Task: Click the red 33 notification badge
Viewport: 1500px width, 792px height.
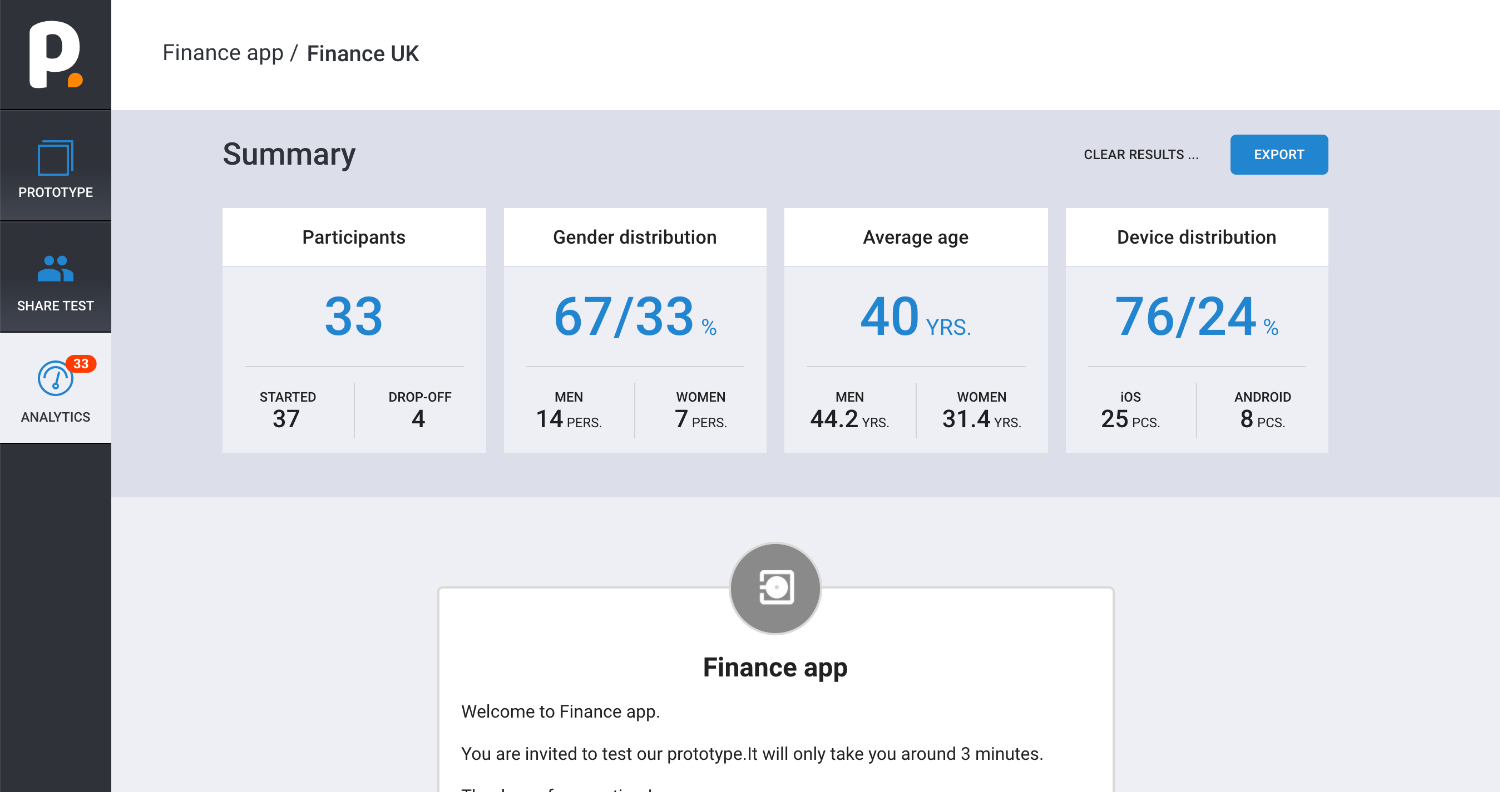Action: click(x=81, y=364)
